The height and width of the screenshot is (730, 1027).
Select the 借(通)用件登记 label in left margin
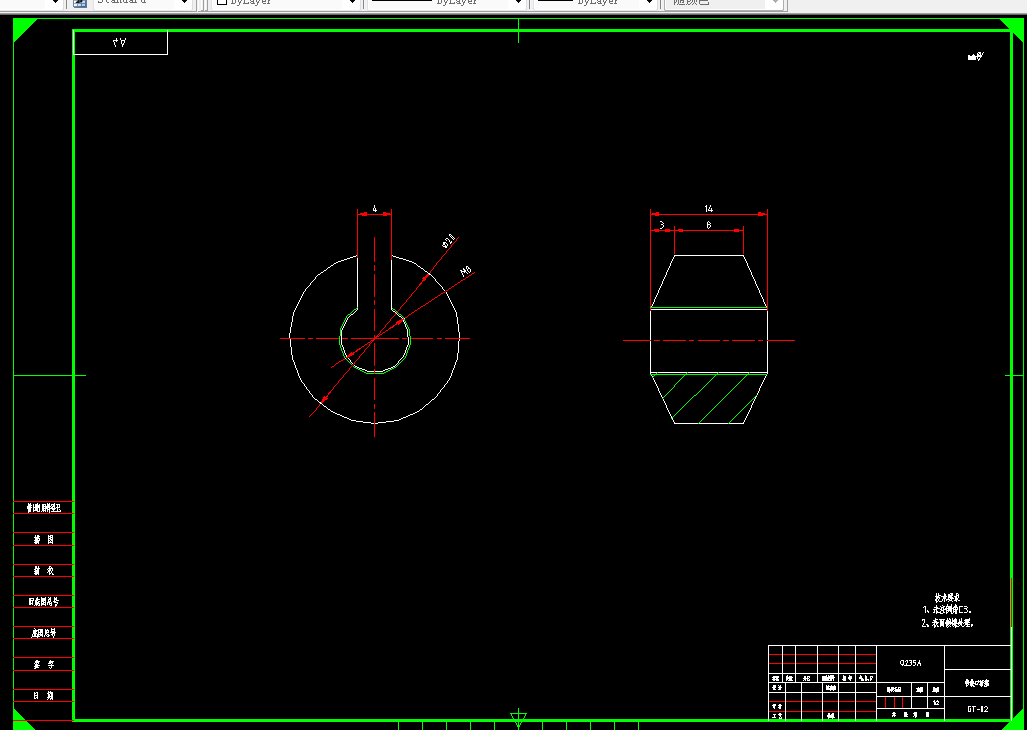point(44,508)
